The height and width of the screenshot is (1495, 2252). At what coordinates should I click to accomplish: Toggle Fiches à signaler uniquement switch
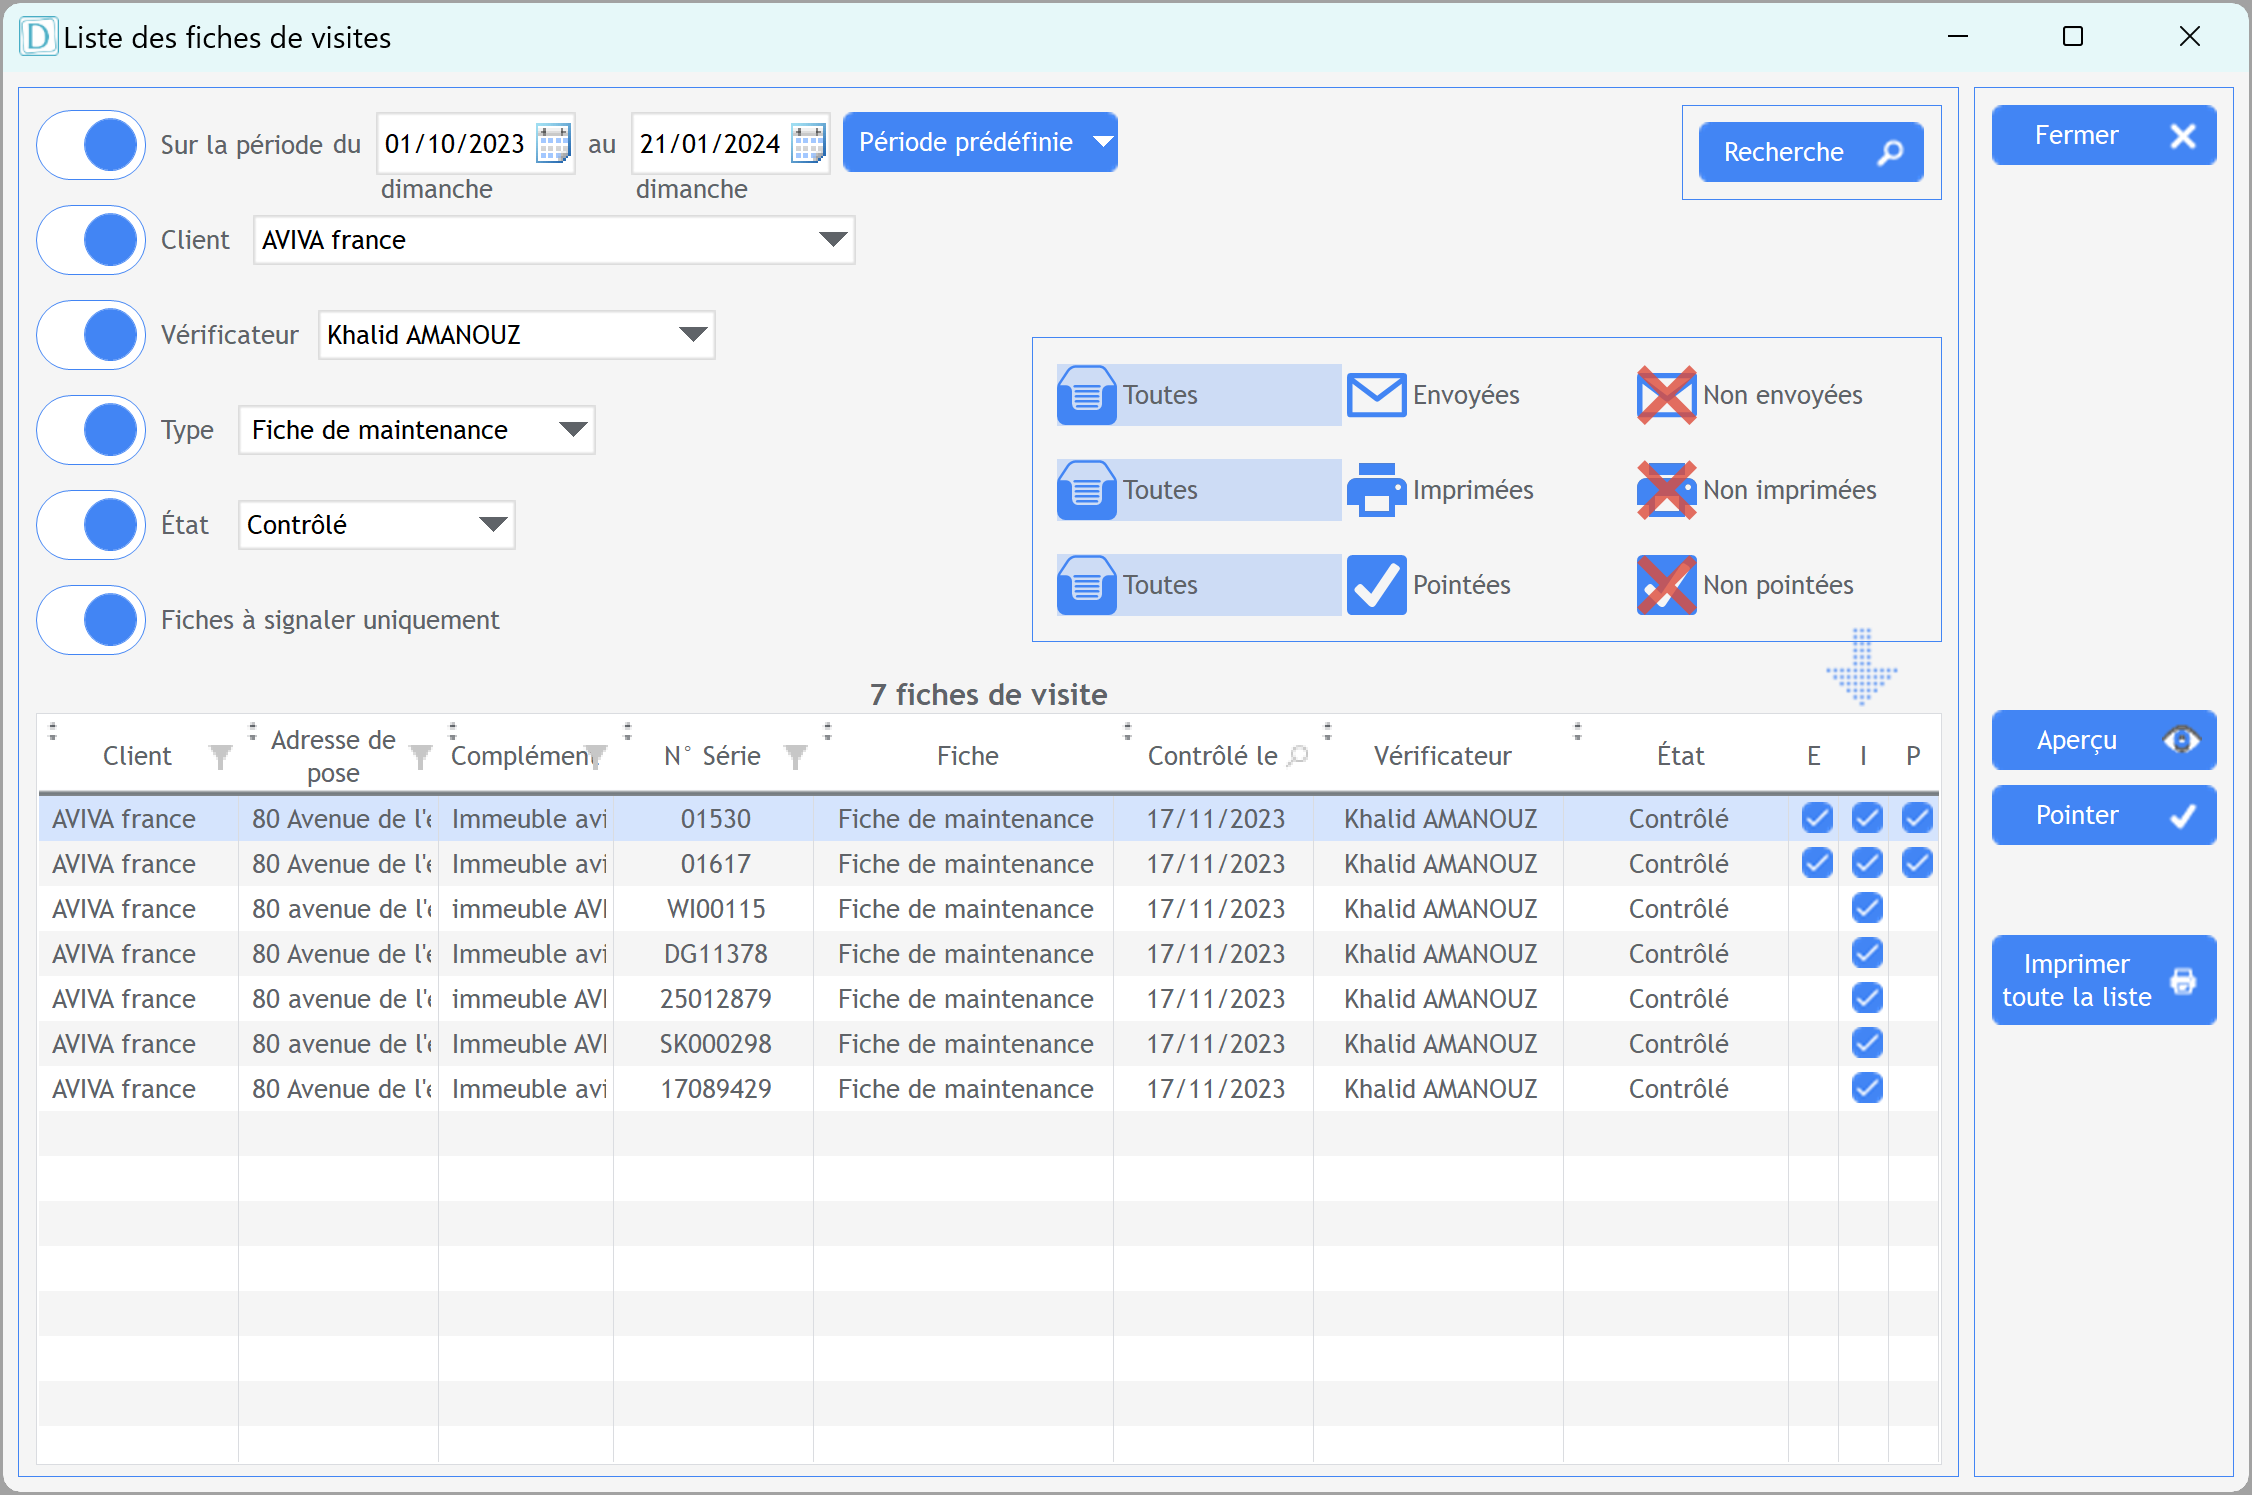tap(92, 620)
